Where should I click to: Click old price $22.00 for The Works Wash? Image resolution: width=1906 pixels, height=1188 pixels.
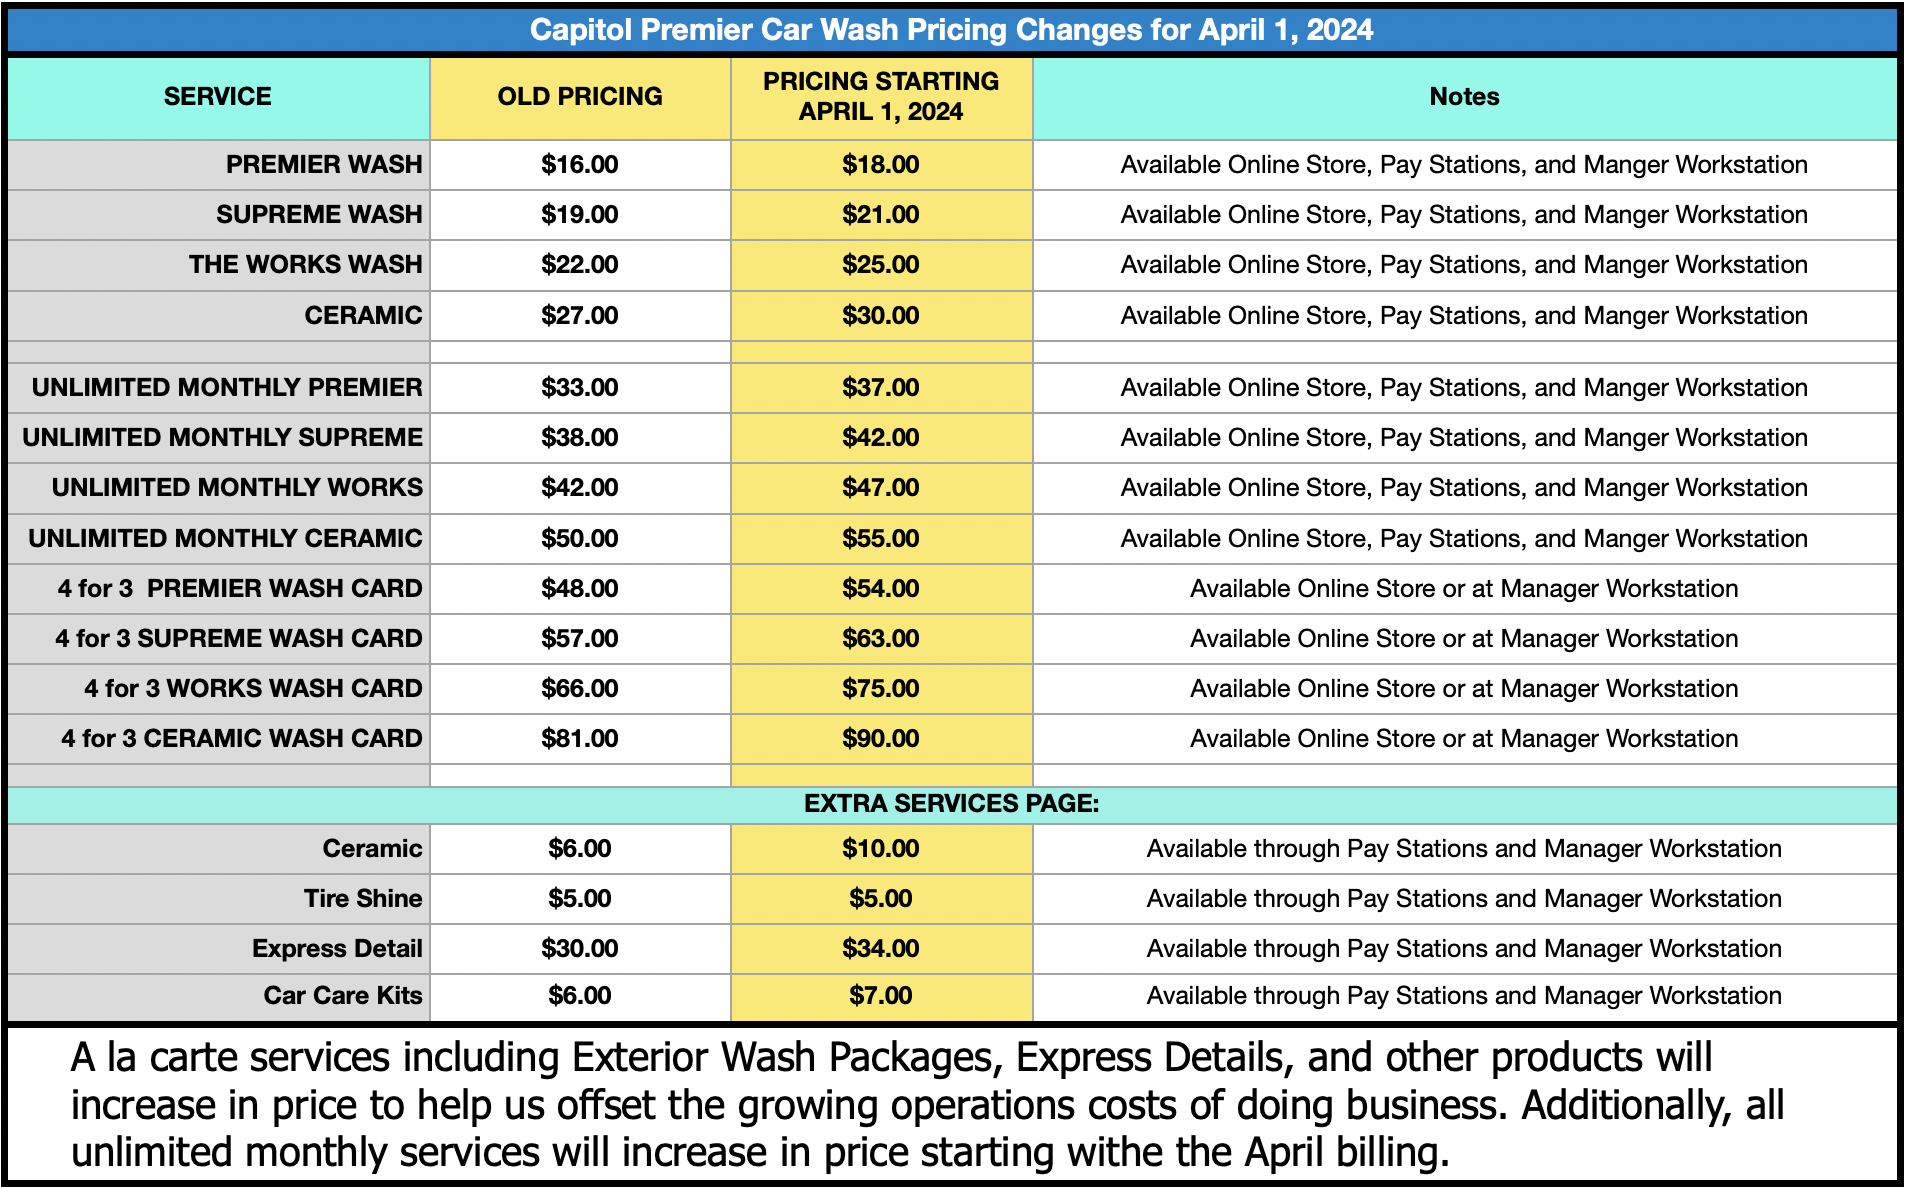pyautogui.click(x=580, y=265)
